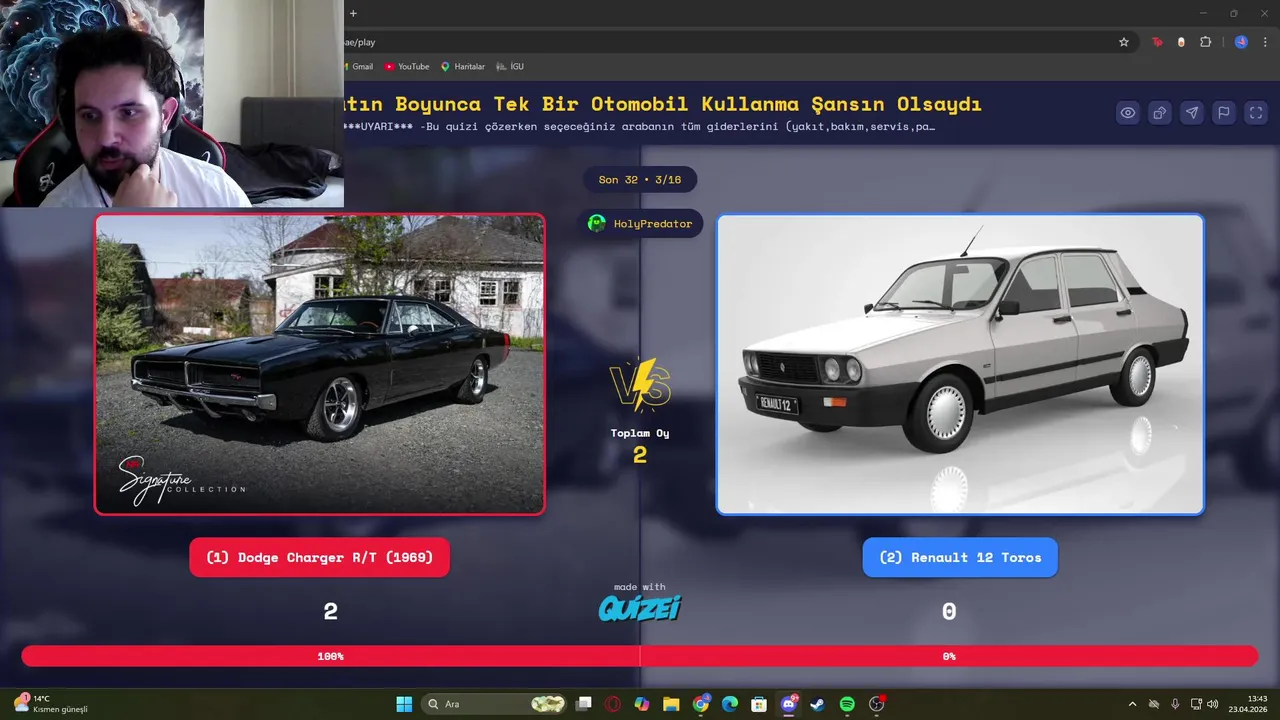Expand the system tray hidden icons chevron
Screen dimensions: 1280x720
[x=1132, y=704]
